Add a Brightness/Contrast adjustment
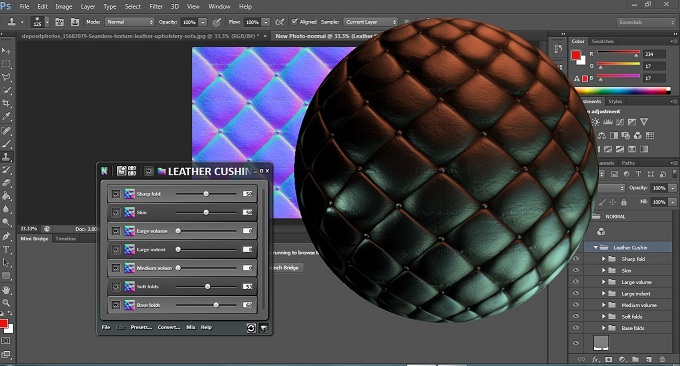This screenshot has height=366, width=680. point(596,122)
